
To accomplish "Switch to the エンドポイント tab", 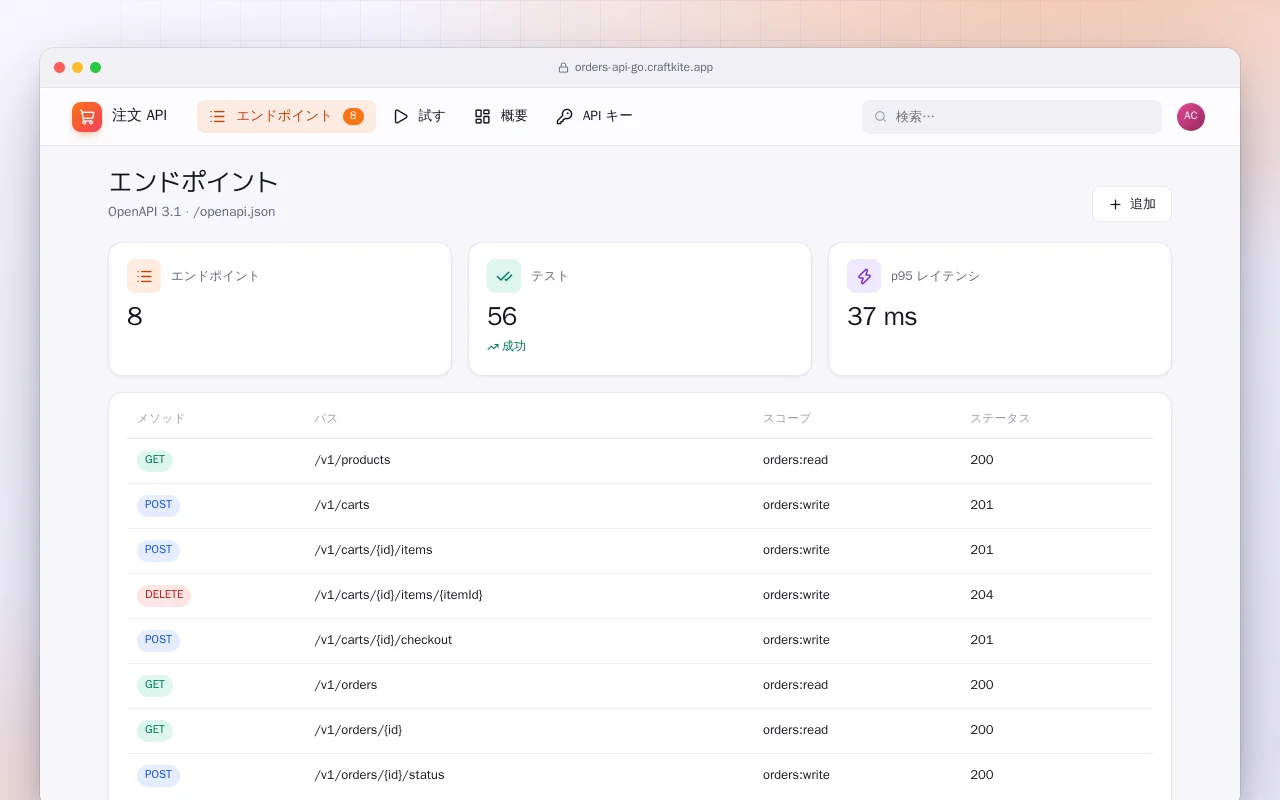I will point(286,116).
